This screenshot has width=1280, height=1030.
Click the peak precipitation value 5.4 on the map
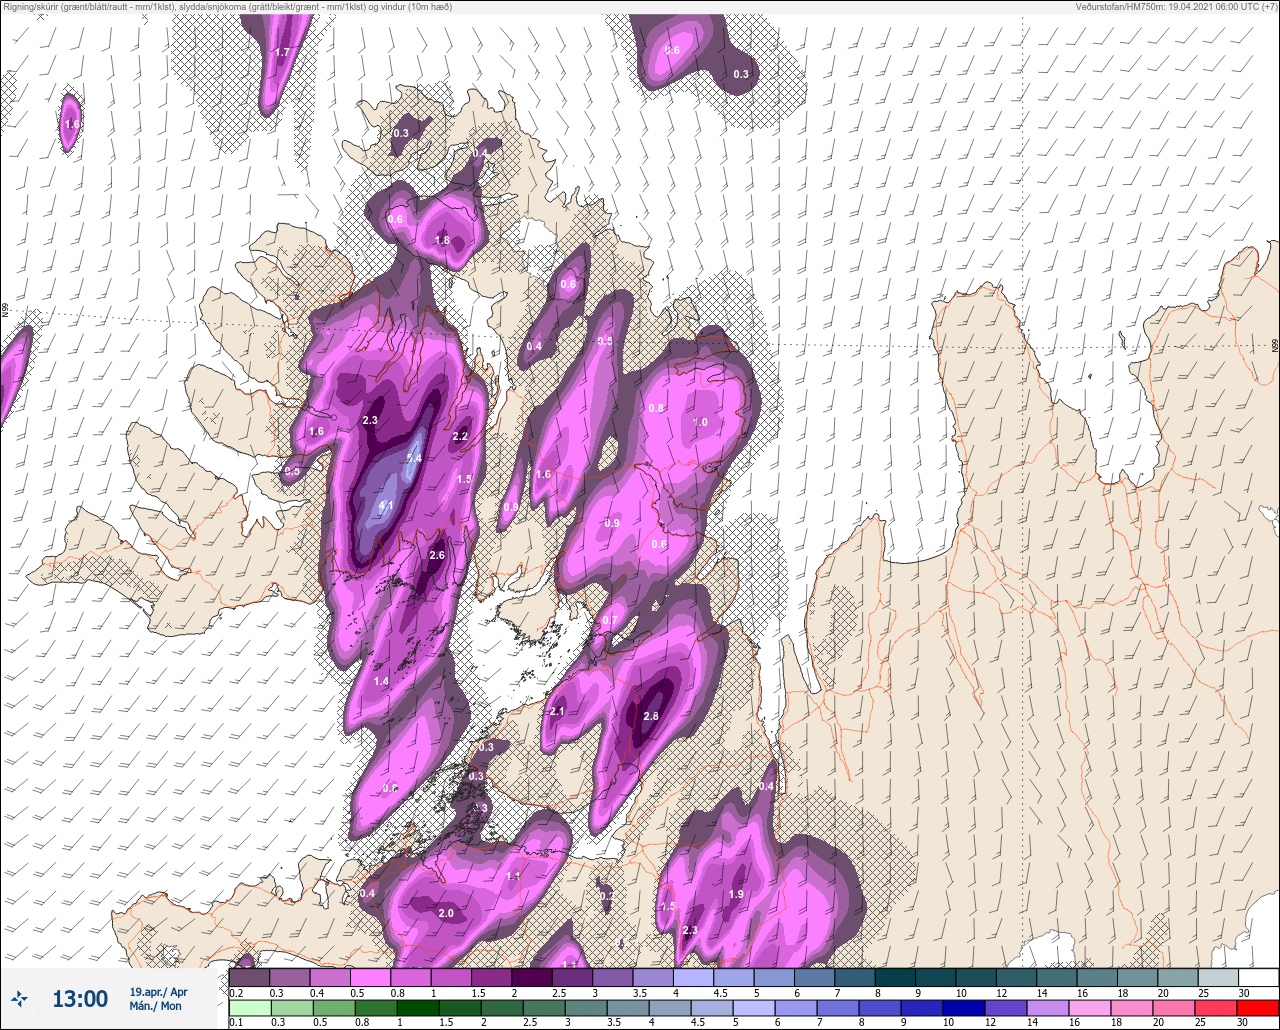click(415, 459)
